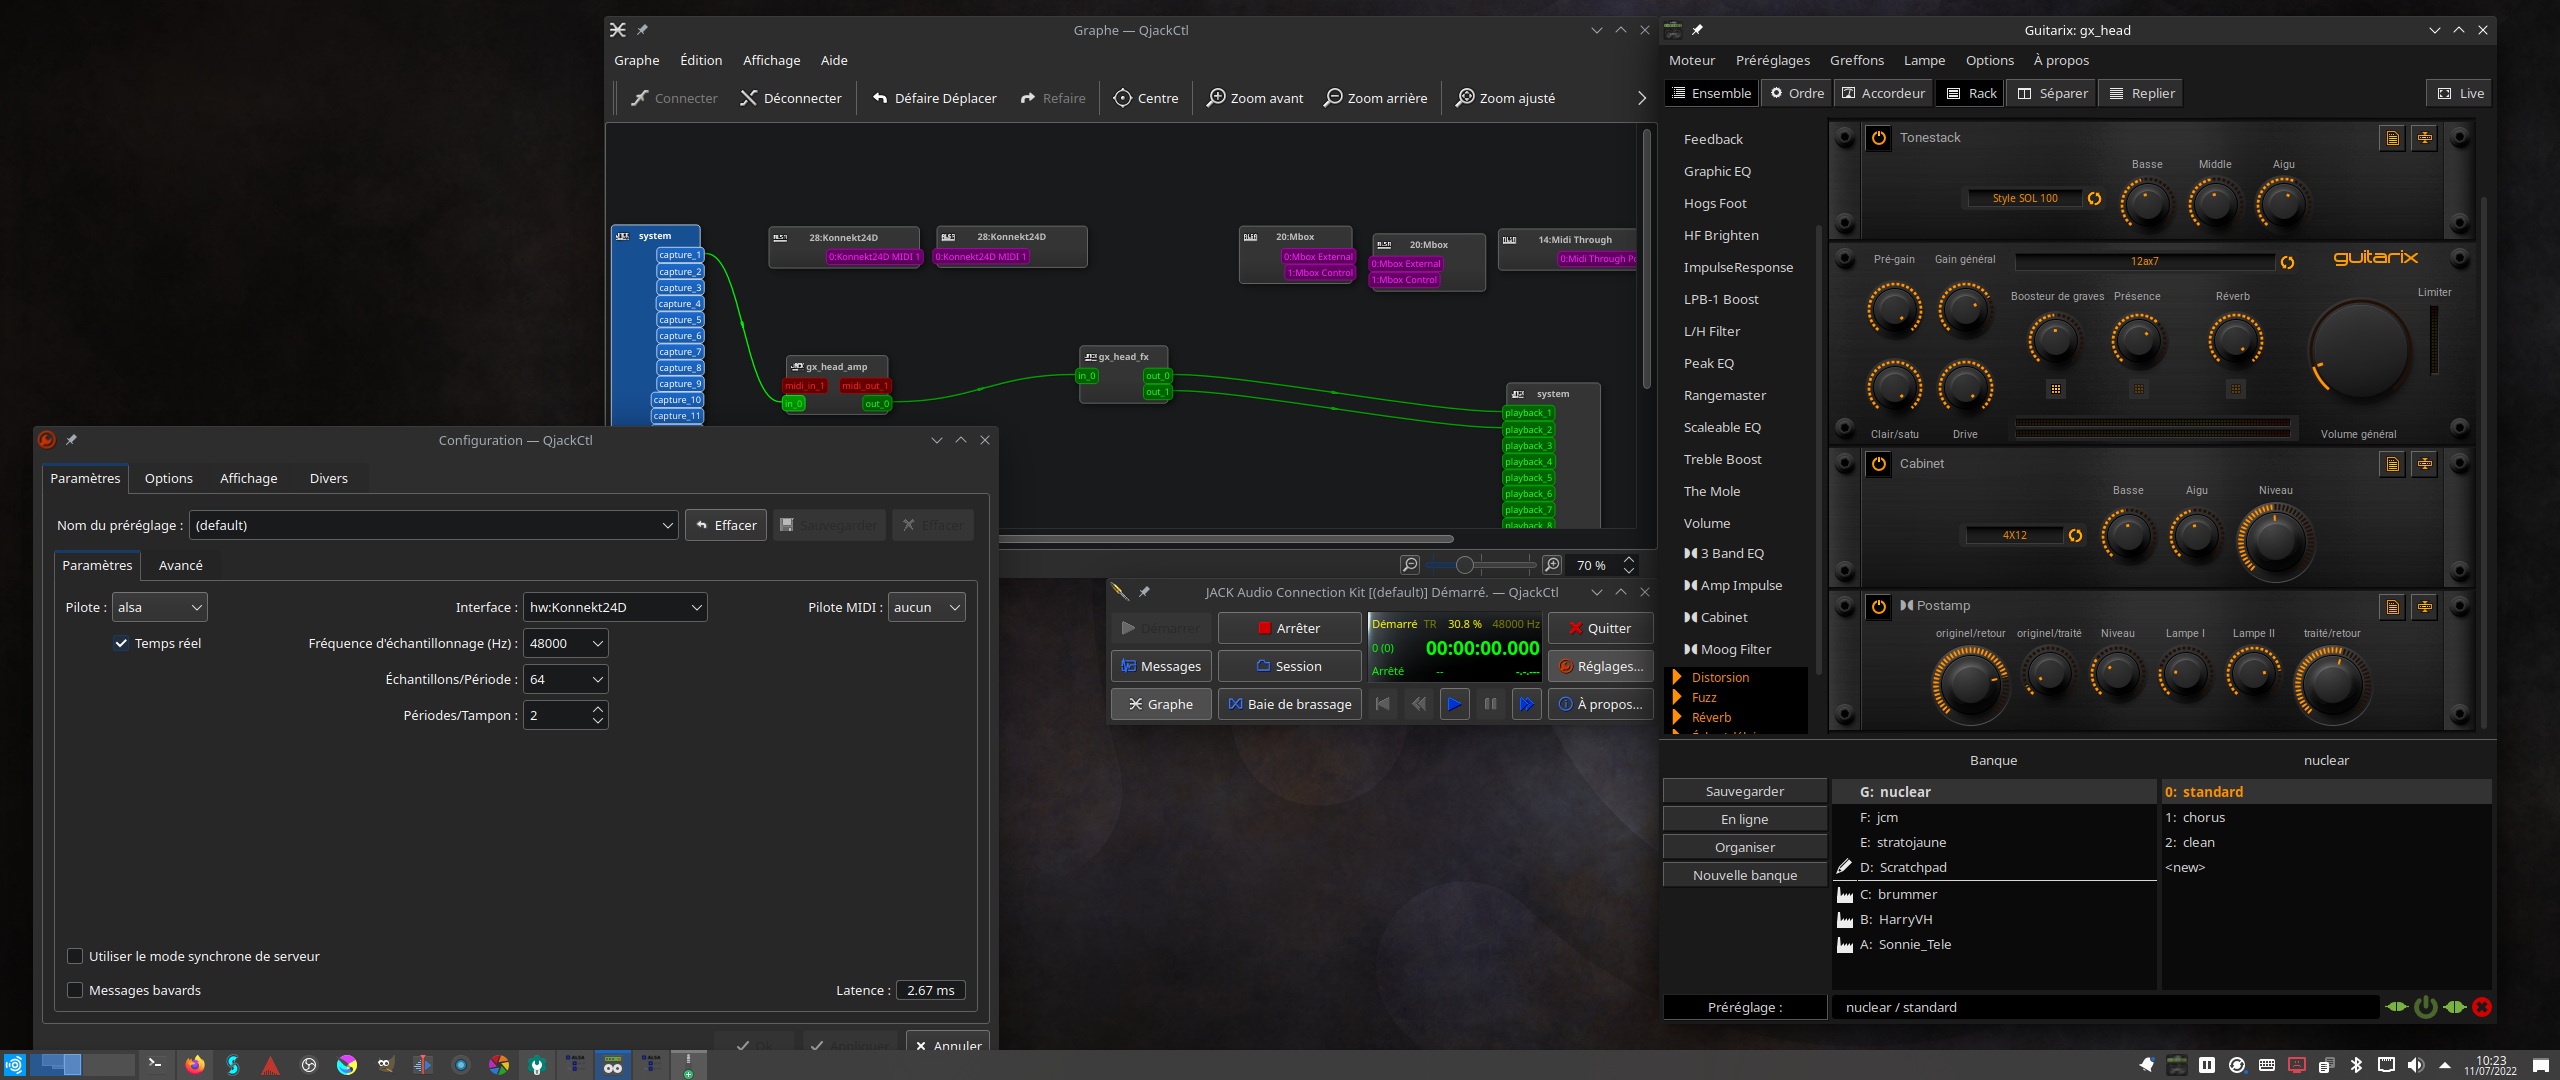Expand the Distorsion plugin category
The width and height of the screenshot is (2560, 1080).
click(x=1677, y=677)
